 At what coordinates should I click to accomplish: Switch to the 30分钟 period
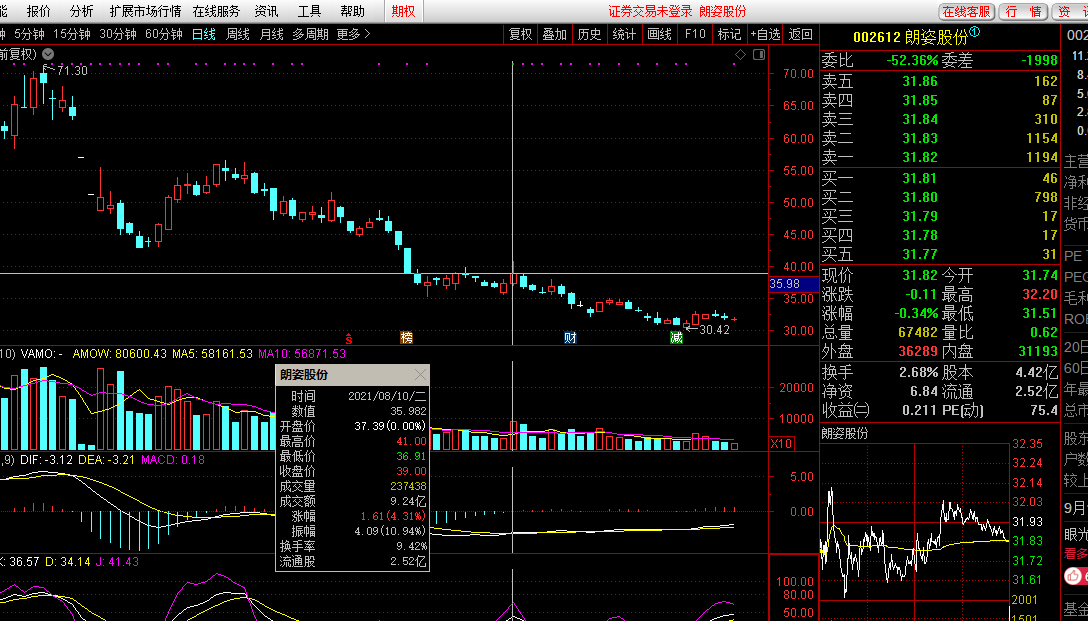pyautogui.click(x=118, y=34)
